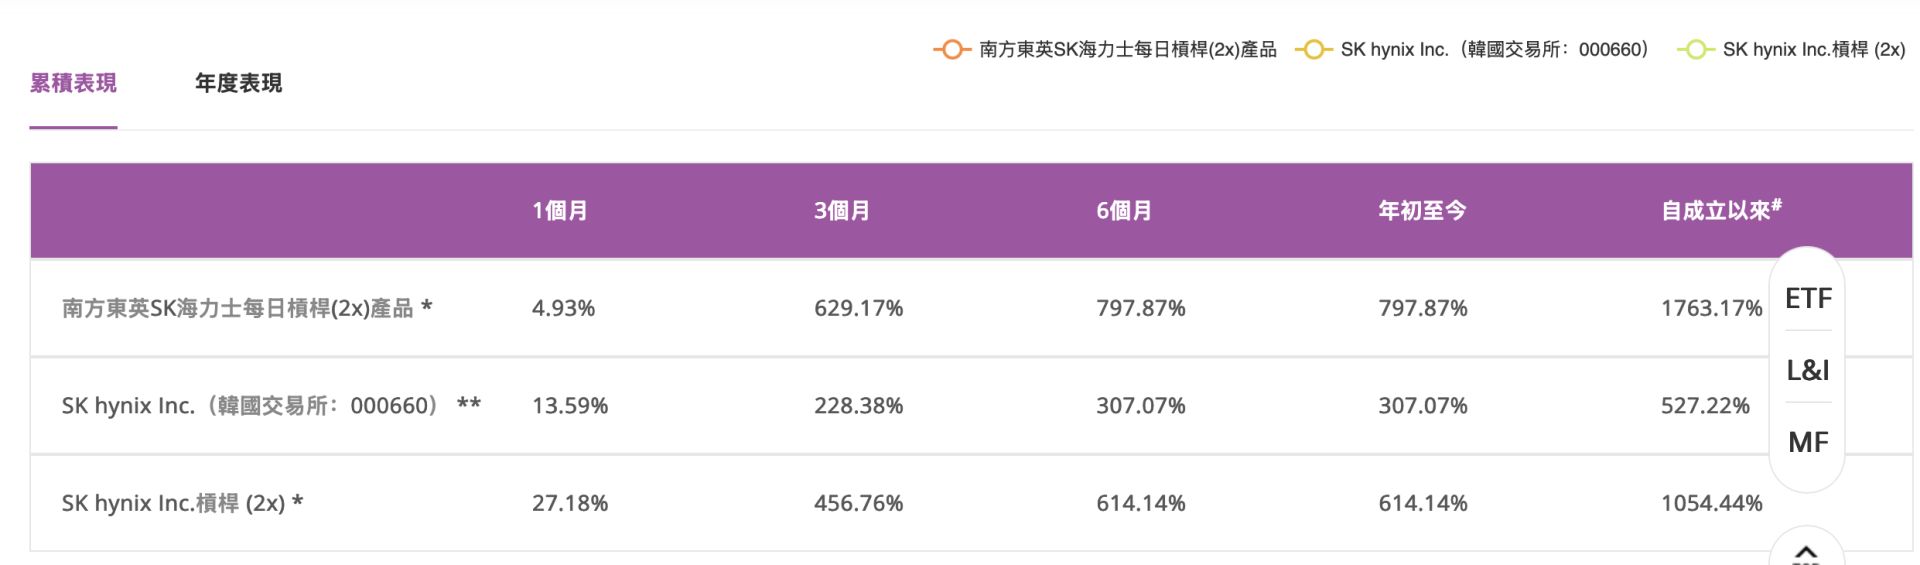Select the SK hynix Inc.（韓國交易所：000660）row label
This screenshot has height=565, width=1920.
[x=271, y=405]
